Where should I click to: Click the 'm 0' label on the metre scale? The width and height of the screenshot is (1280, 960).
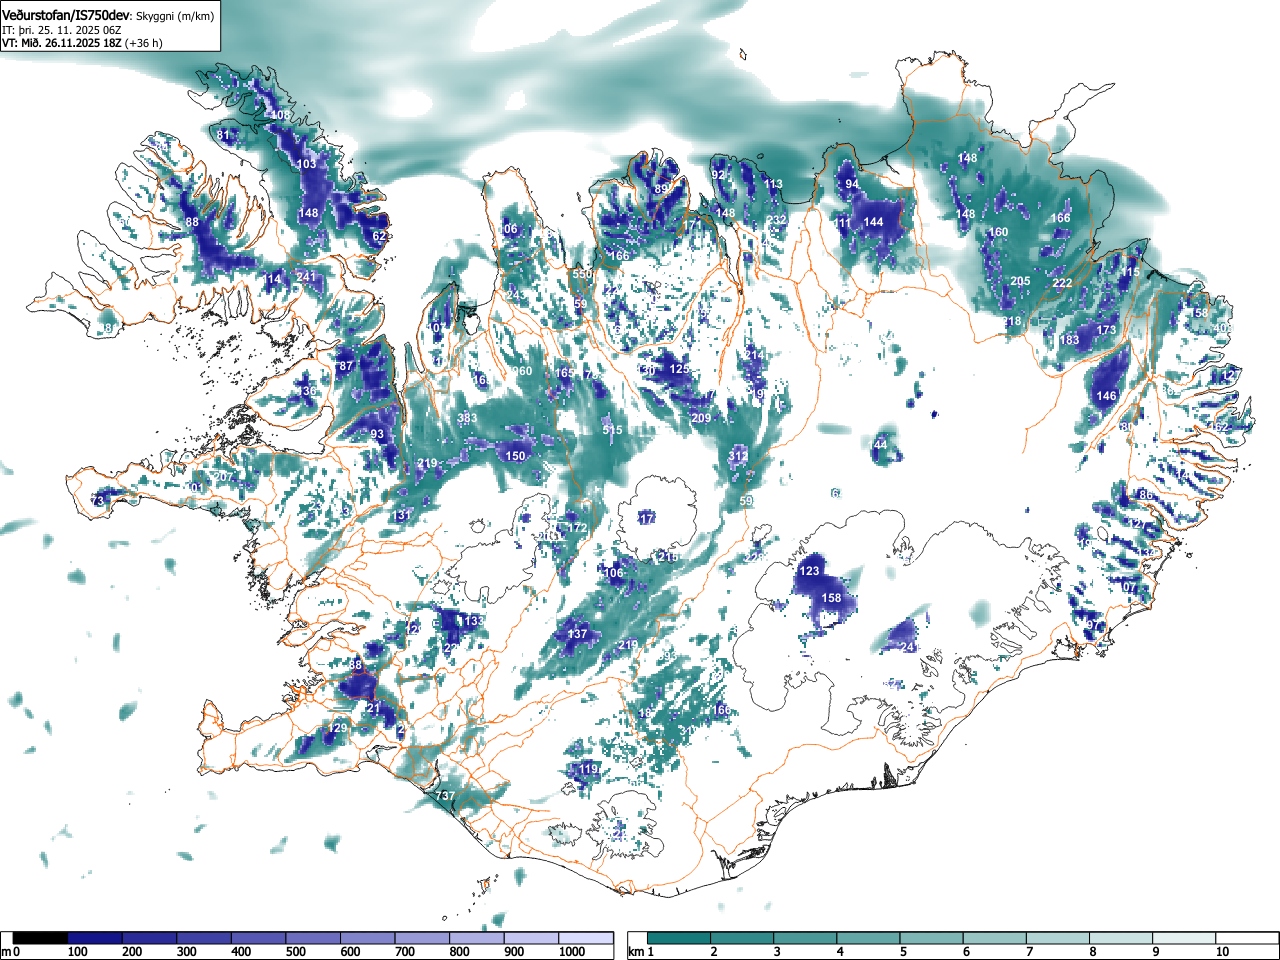pyautogui.click(x=11, y=953)
